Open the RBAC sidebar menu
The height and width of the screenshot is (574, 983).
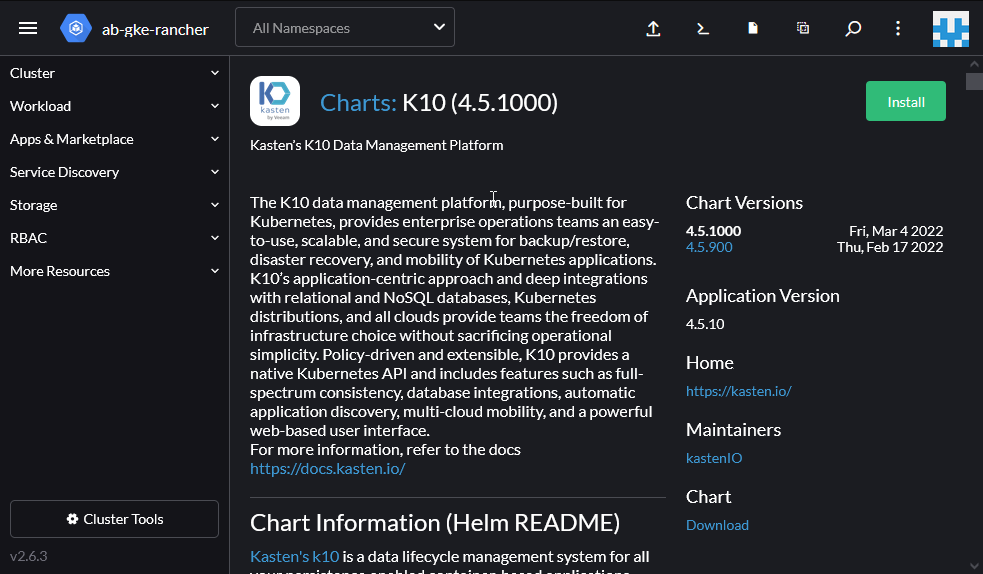point(114,238)
